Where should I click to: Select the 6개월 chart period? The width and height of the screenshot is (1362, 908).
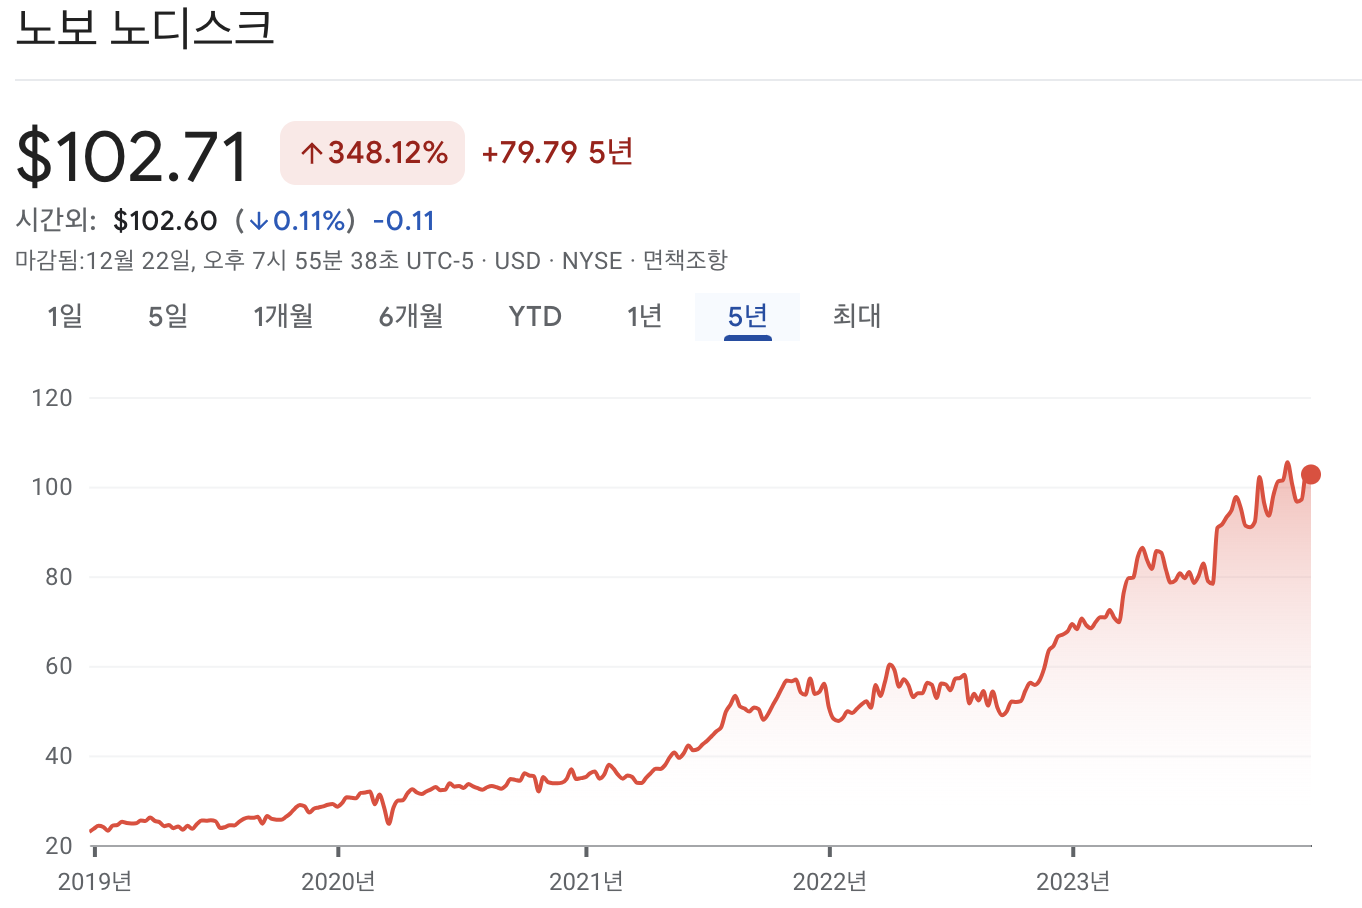(409, 316)
